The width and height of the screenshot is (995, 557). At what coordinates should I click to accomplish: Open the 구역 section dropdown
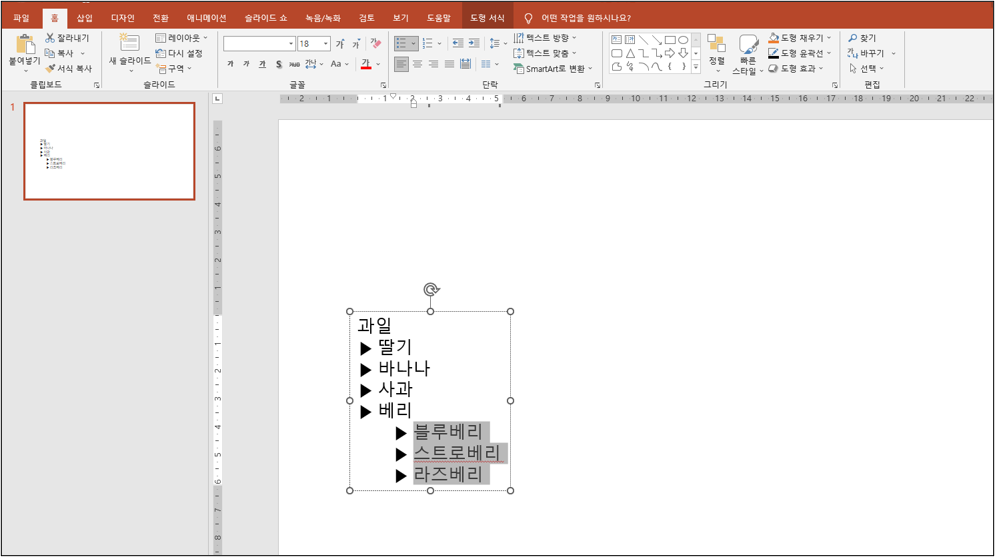(175, 69)
